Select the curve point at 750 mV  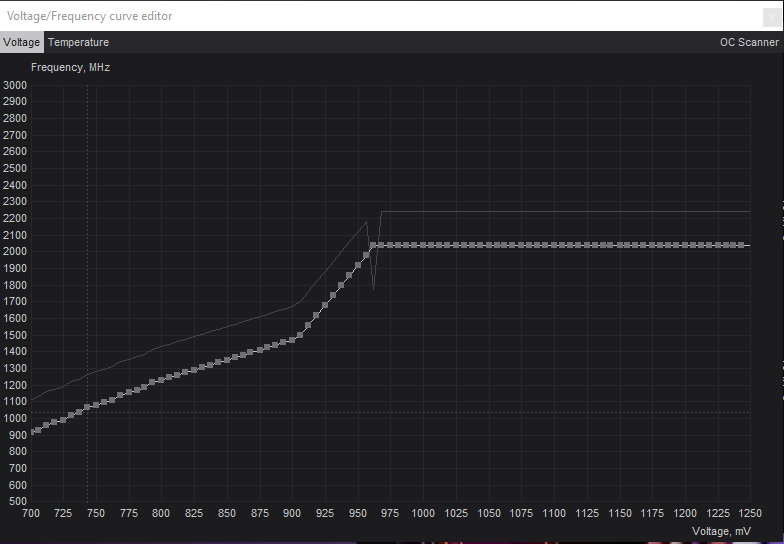point(96,405)
